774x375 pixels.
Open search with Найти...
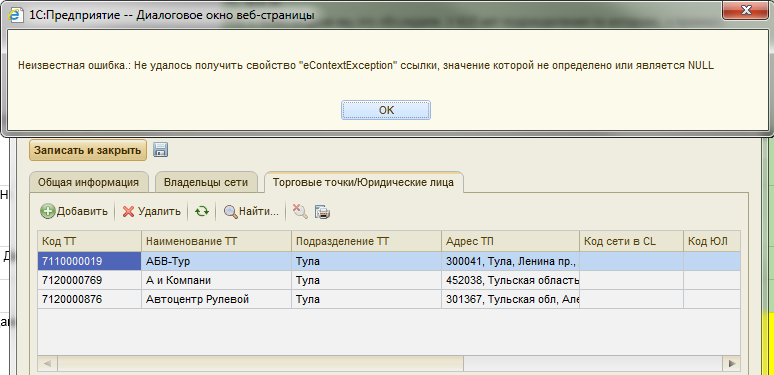point(252,212)
